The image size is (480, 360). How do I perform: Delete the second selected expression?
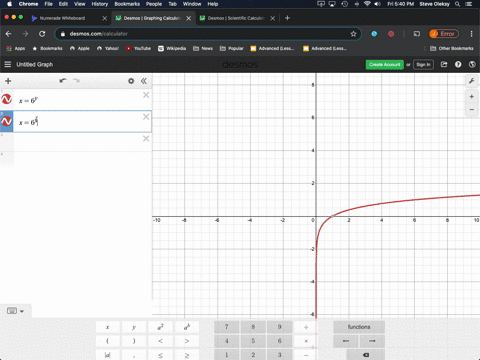146,117
